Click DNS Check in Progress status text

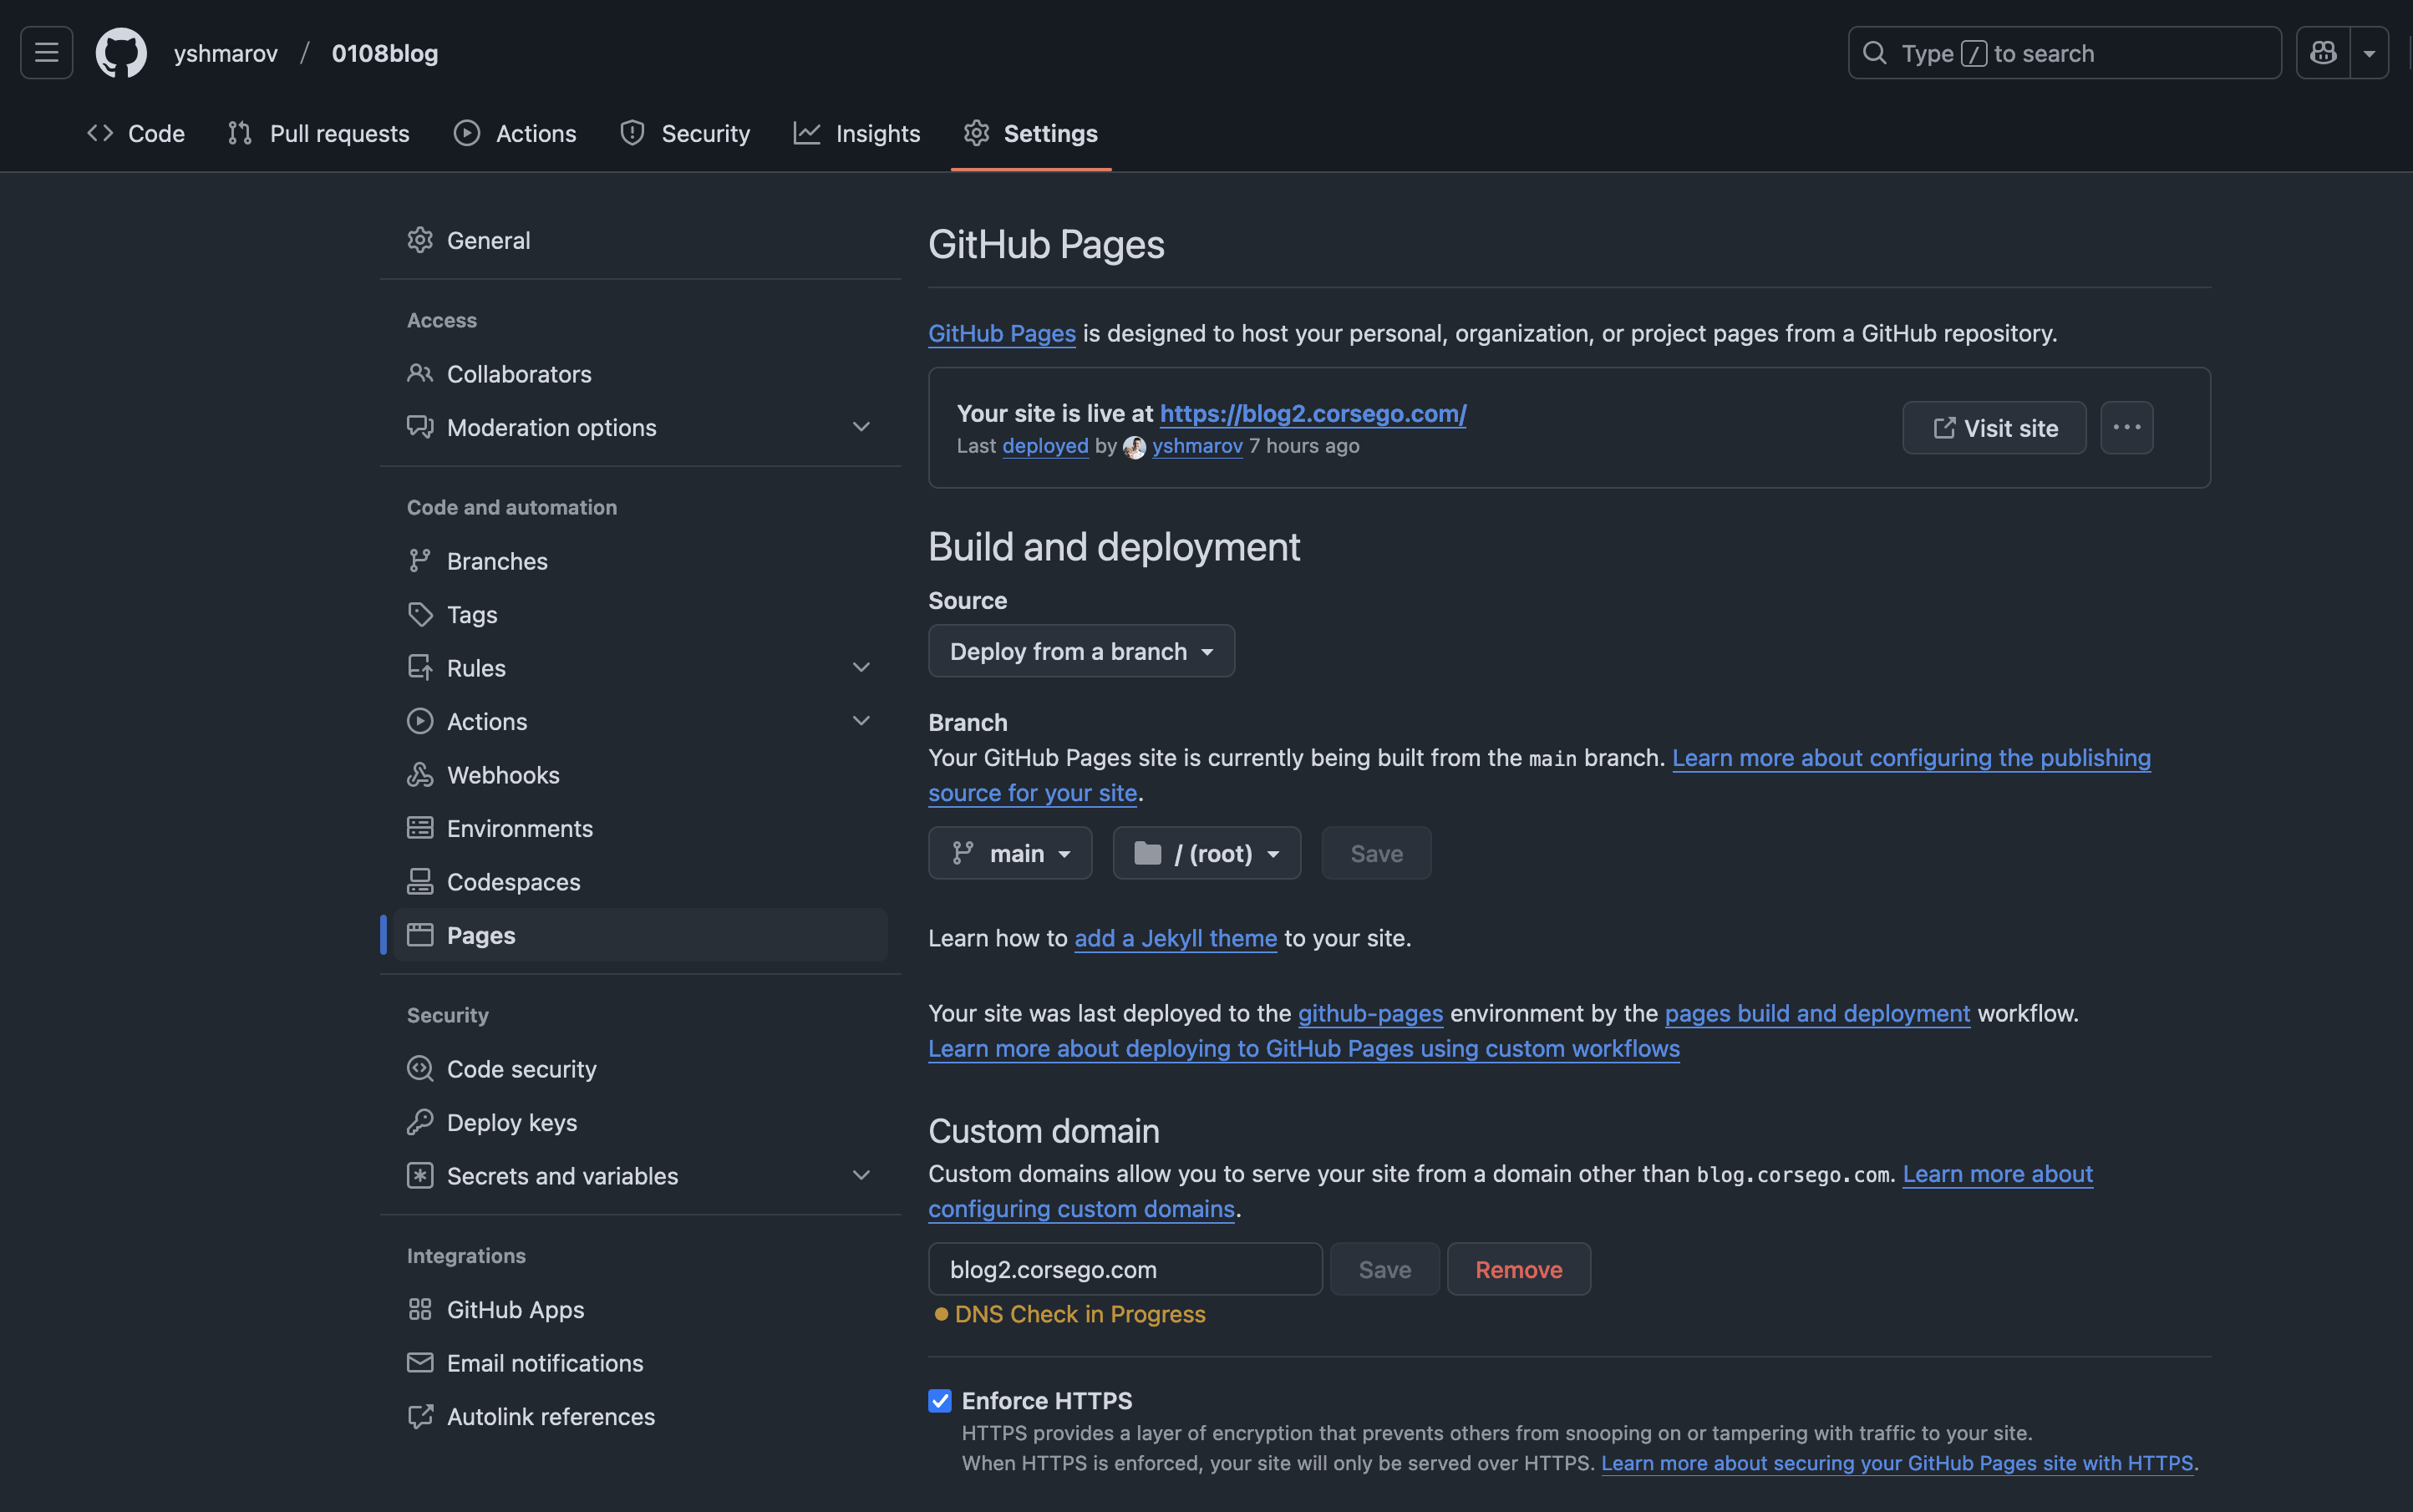pyautogui.click(x=1080, y=1314)
